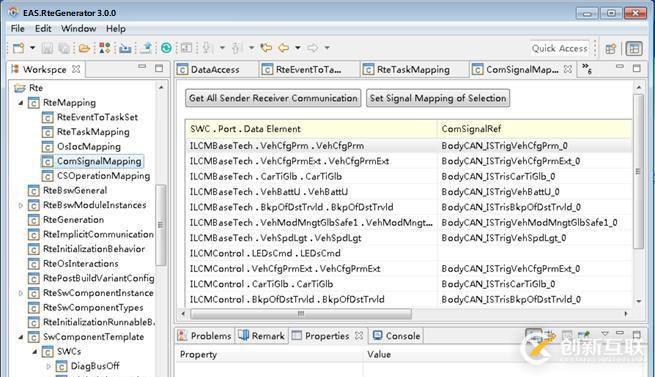Expand the RteBswModuleInstances tree node
Screen dimensions: 655x377
tap(20, 205)
